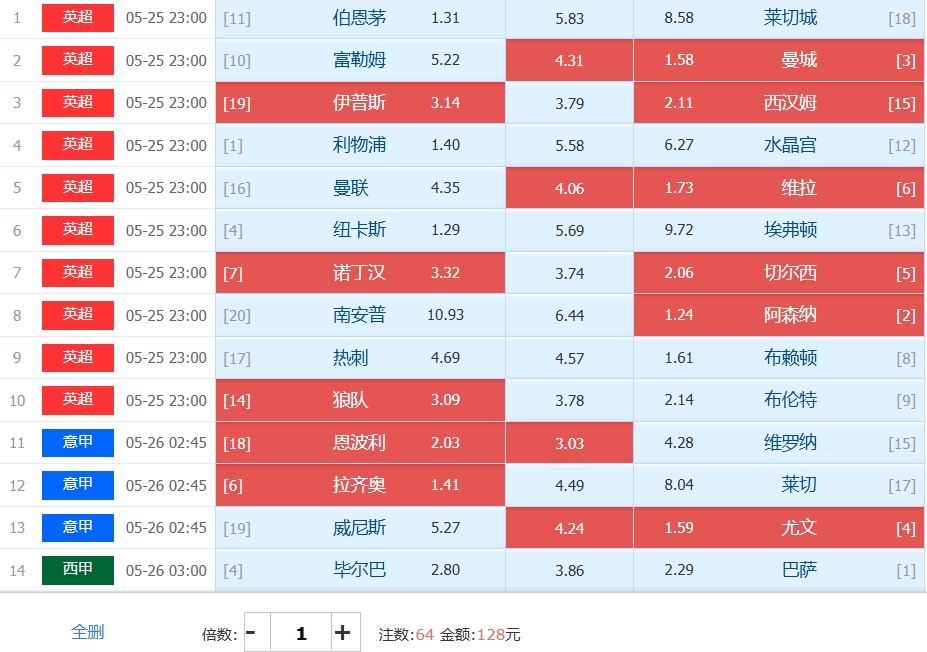
Task: Select draw odds 3.78 in row 10
Action: [569, 400]
